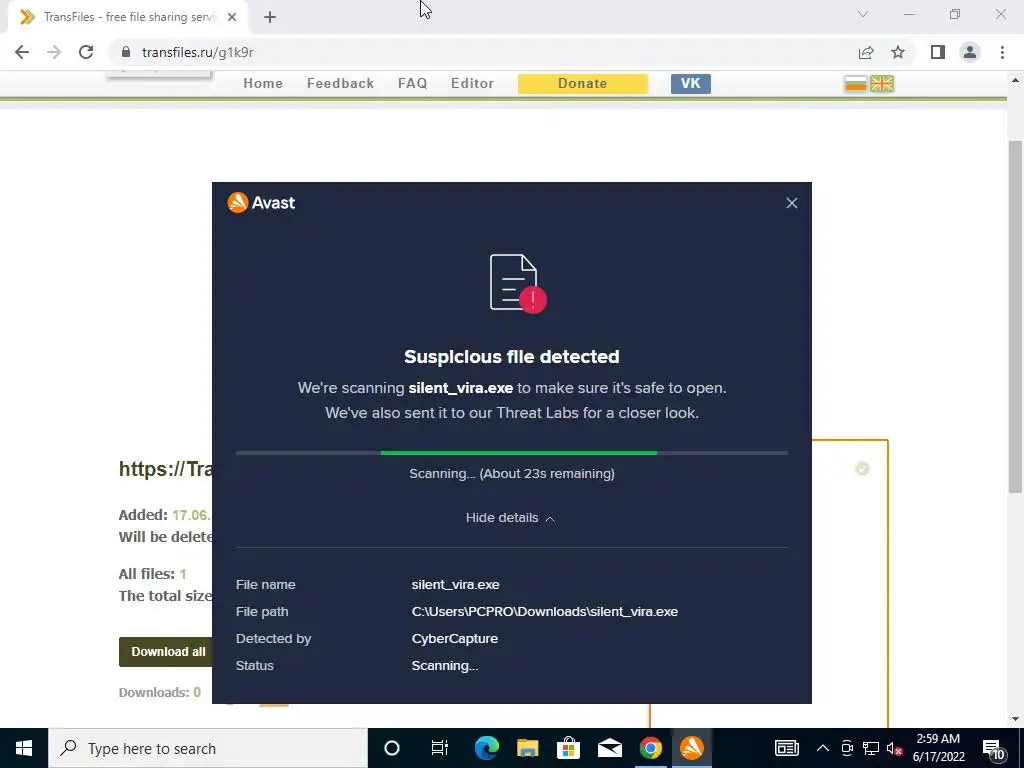Click the Download all button
Screen dimensions: 1024x768
point(167,652)
